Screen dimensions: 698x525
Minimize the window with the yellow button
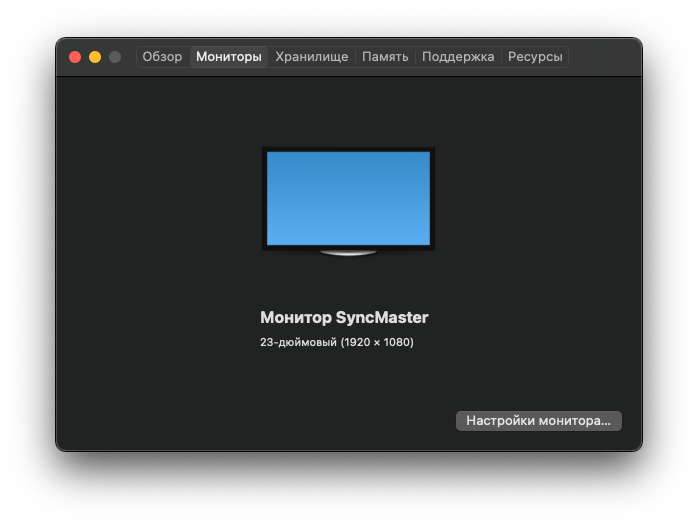95,57
